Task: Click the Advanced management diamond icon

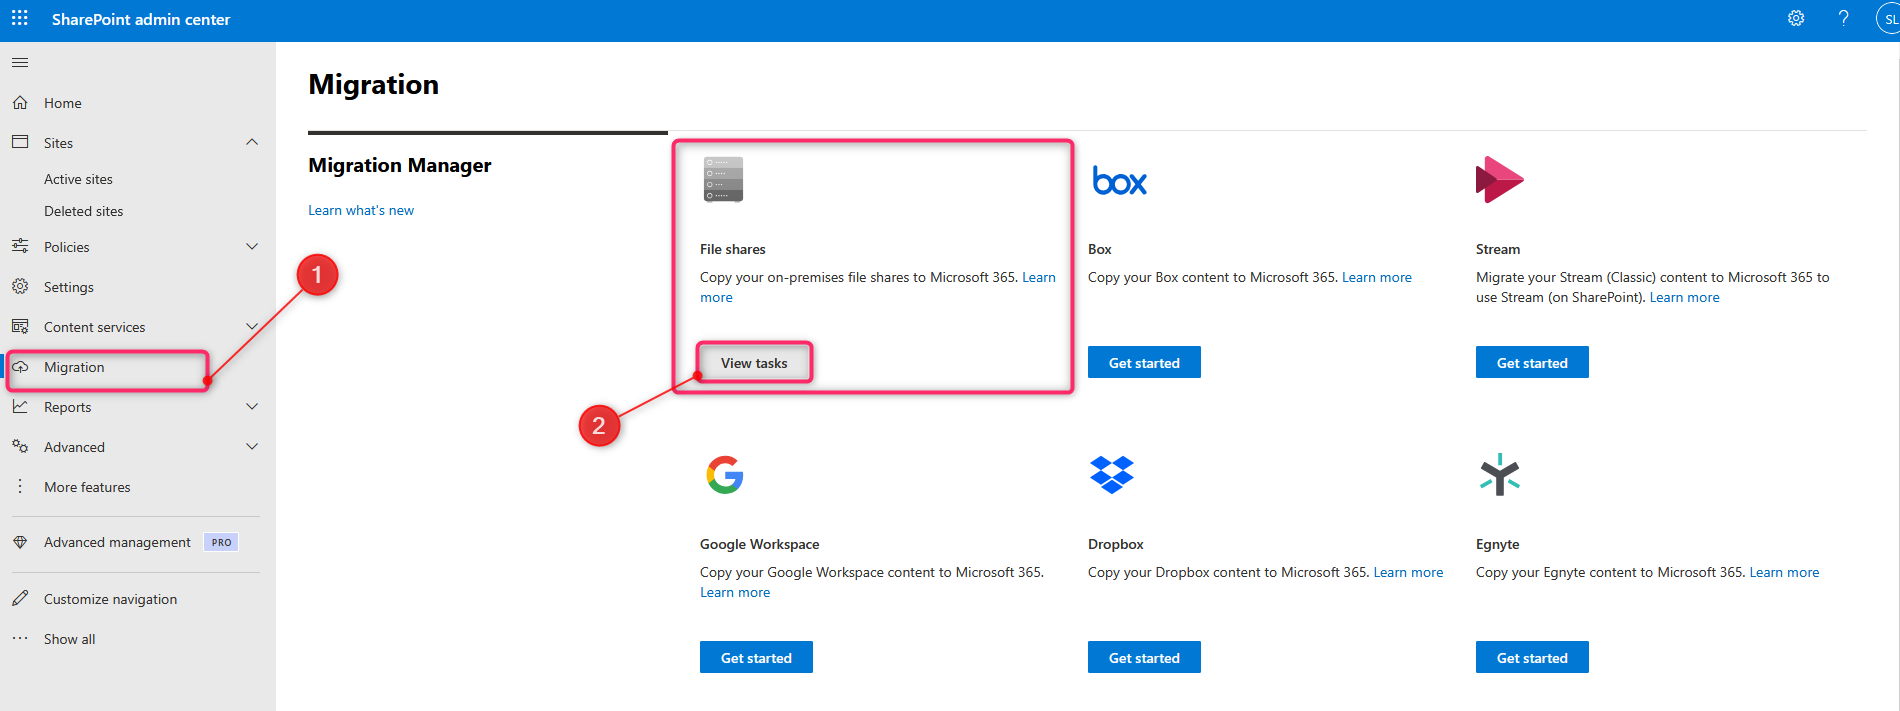Action: (x=20, y=542)
